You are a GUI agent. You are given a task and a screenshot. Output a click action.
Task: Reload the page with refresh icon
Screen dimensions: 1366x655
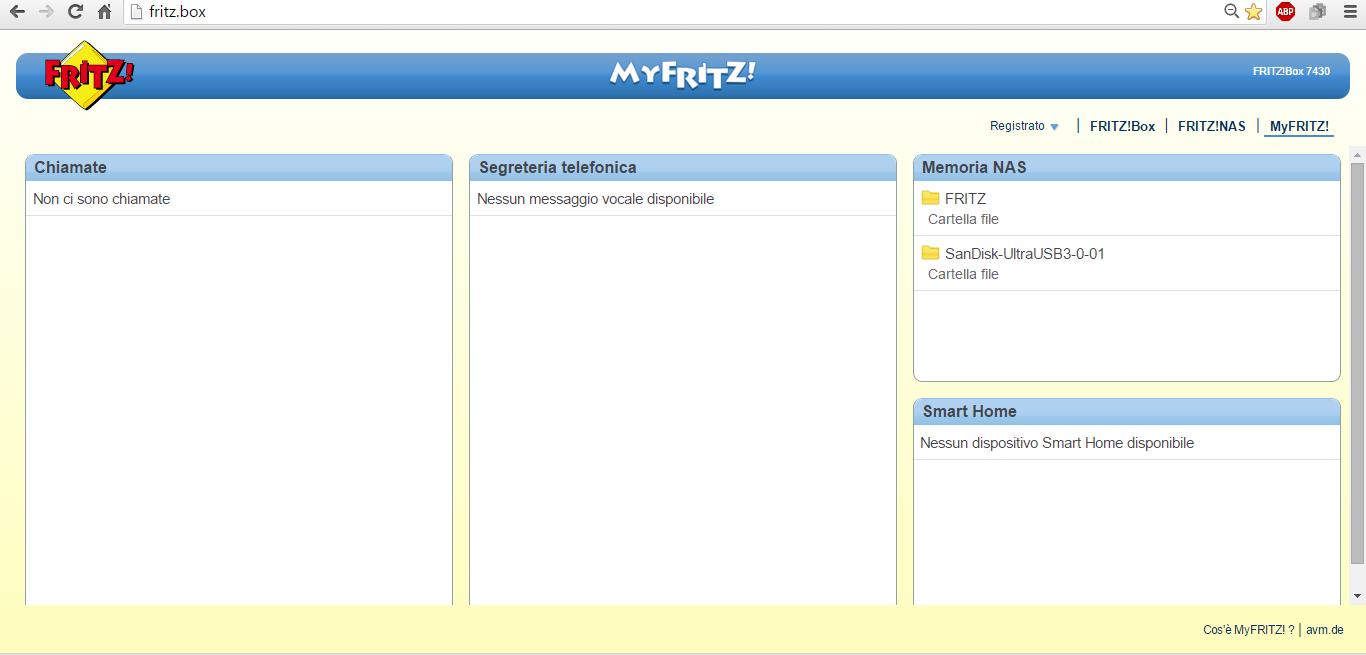point(75,12)
